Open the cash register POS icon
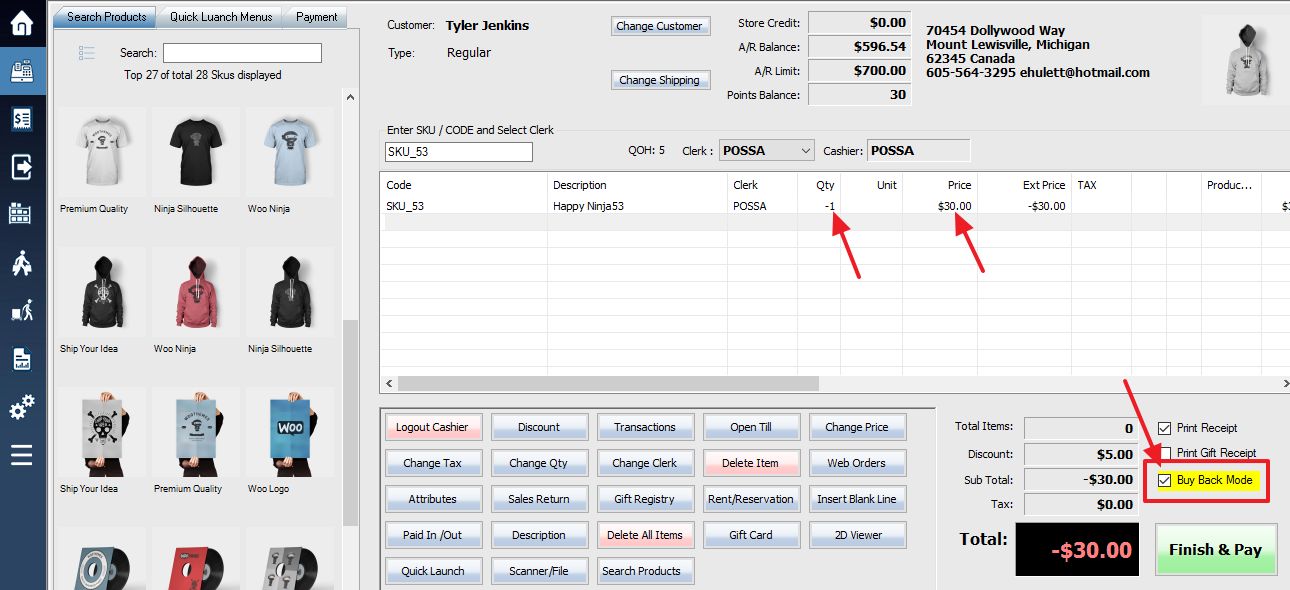 [x=22, y=71]
